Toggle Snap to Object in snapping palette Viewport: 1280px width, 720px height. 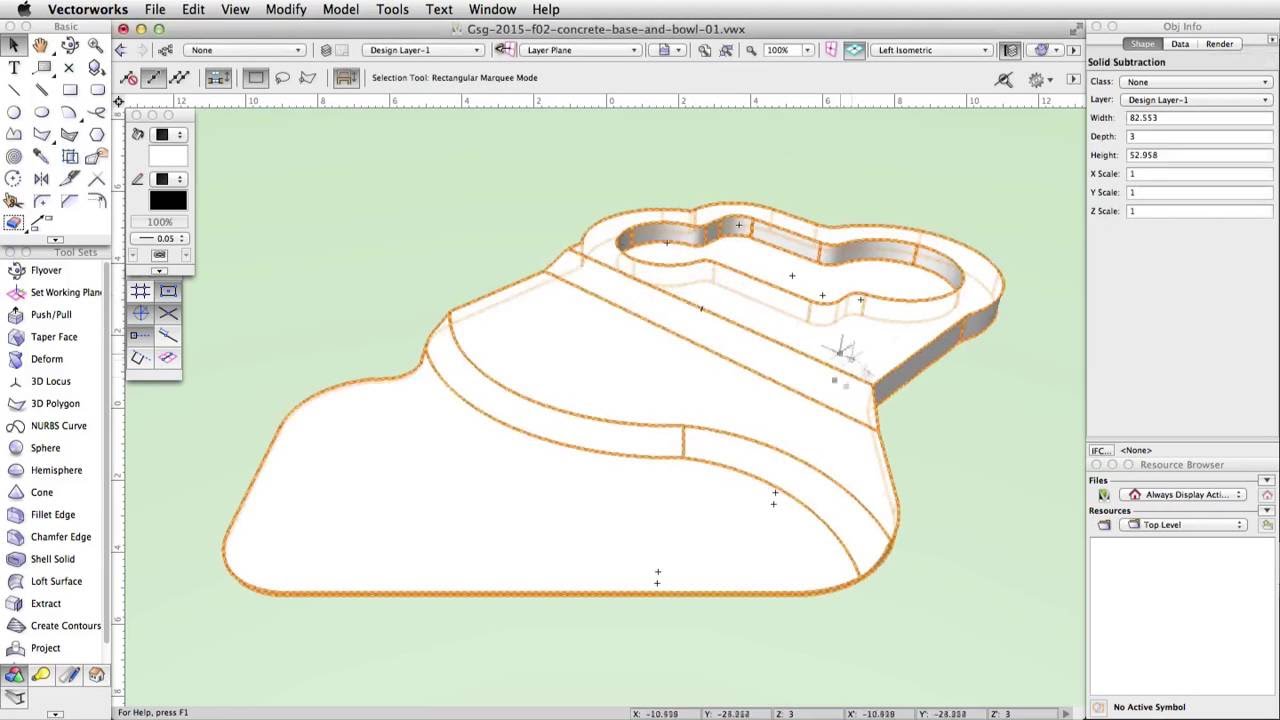pyautogui.click(x=168, y=291)
